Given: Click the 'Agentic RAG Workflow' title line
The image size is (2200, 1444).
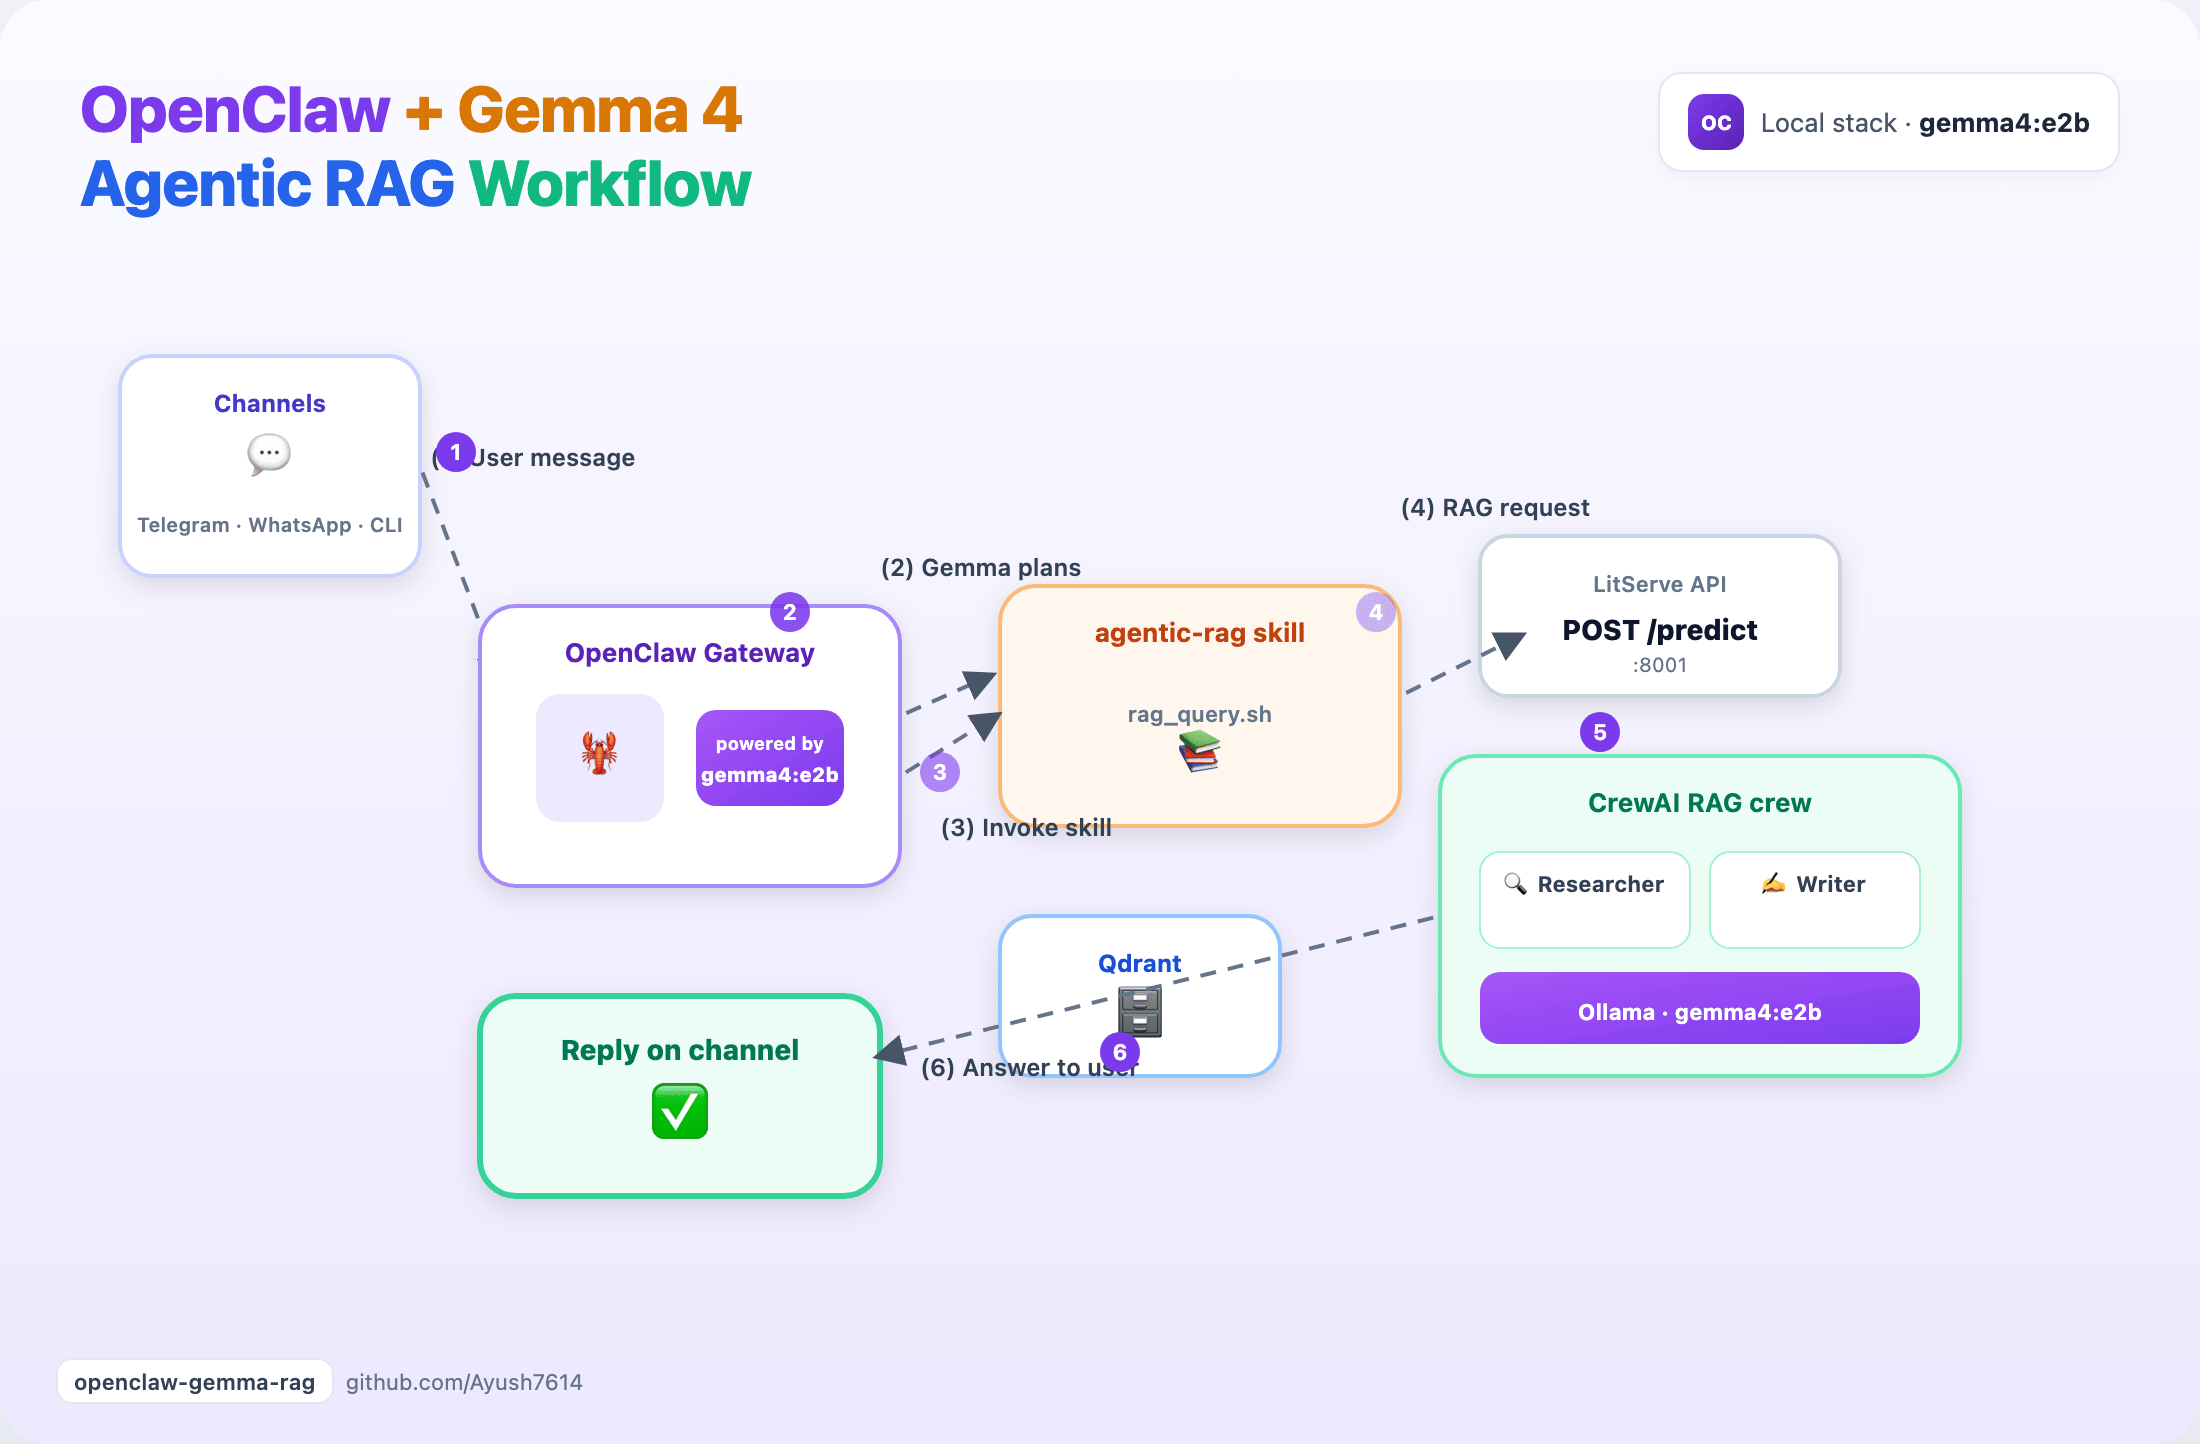Looking at the screenshot, I should [416, 185].
